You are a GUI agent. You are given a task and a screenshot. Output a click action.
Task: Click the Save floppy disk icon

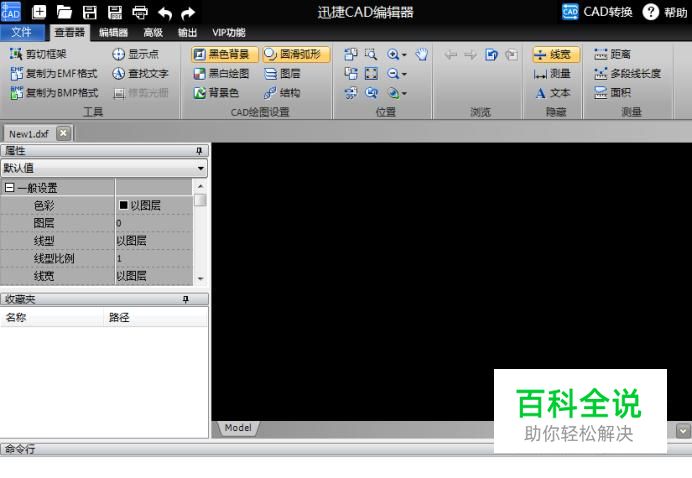pos(90,12)
